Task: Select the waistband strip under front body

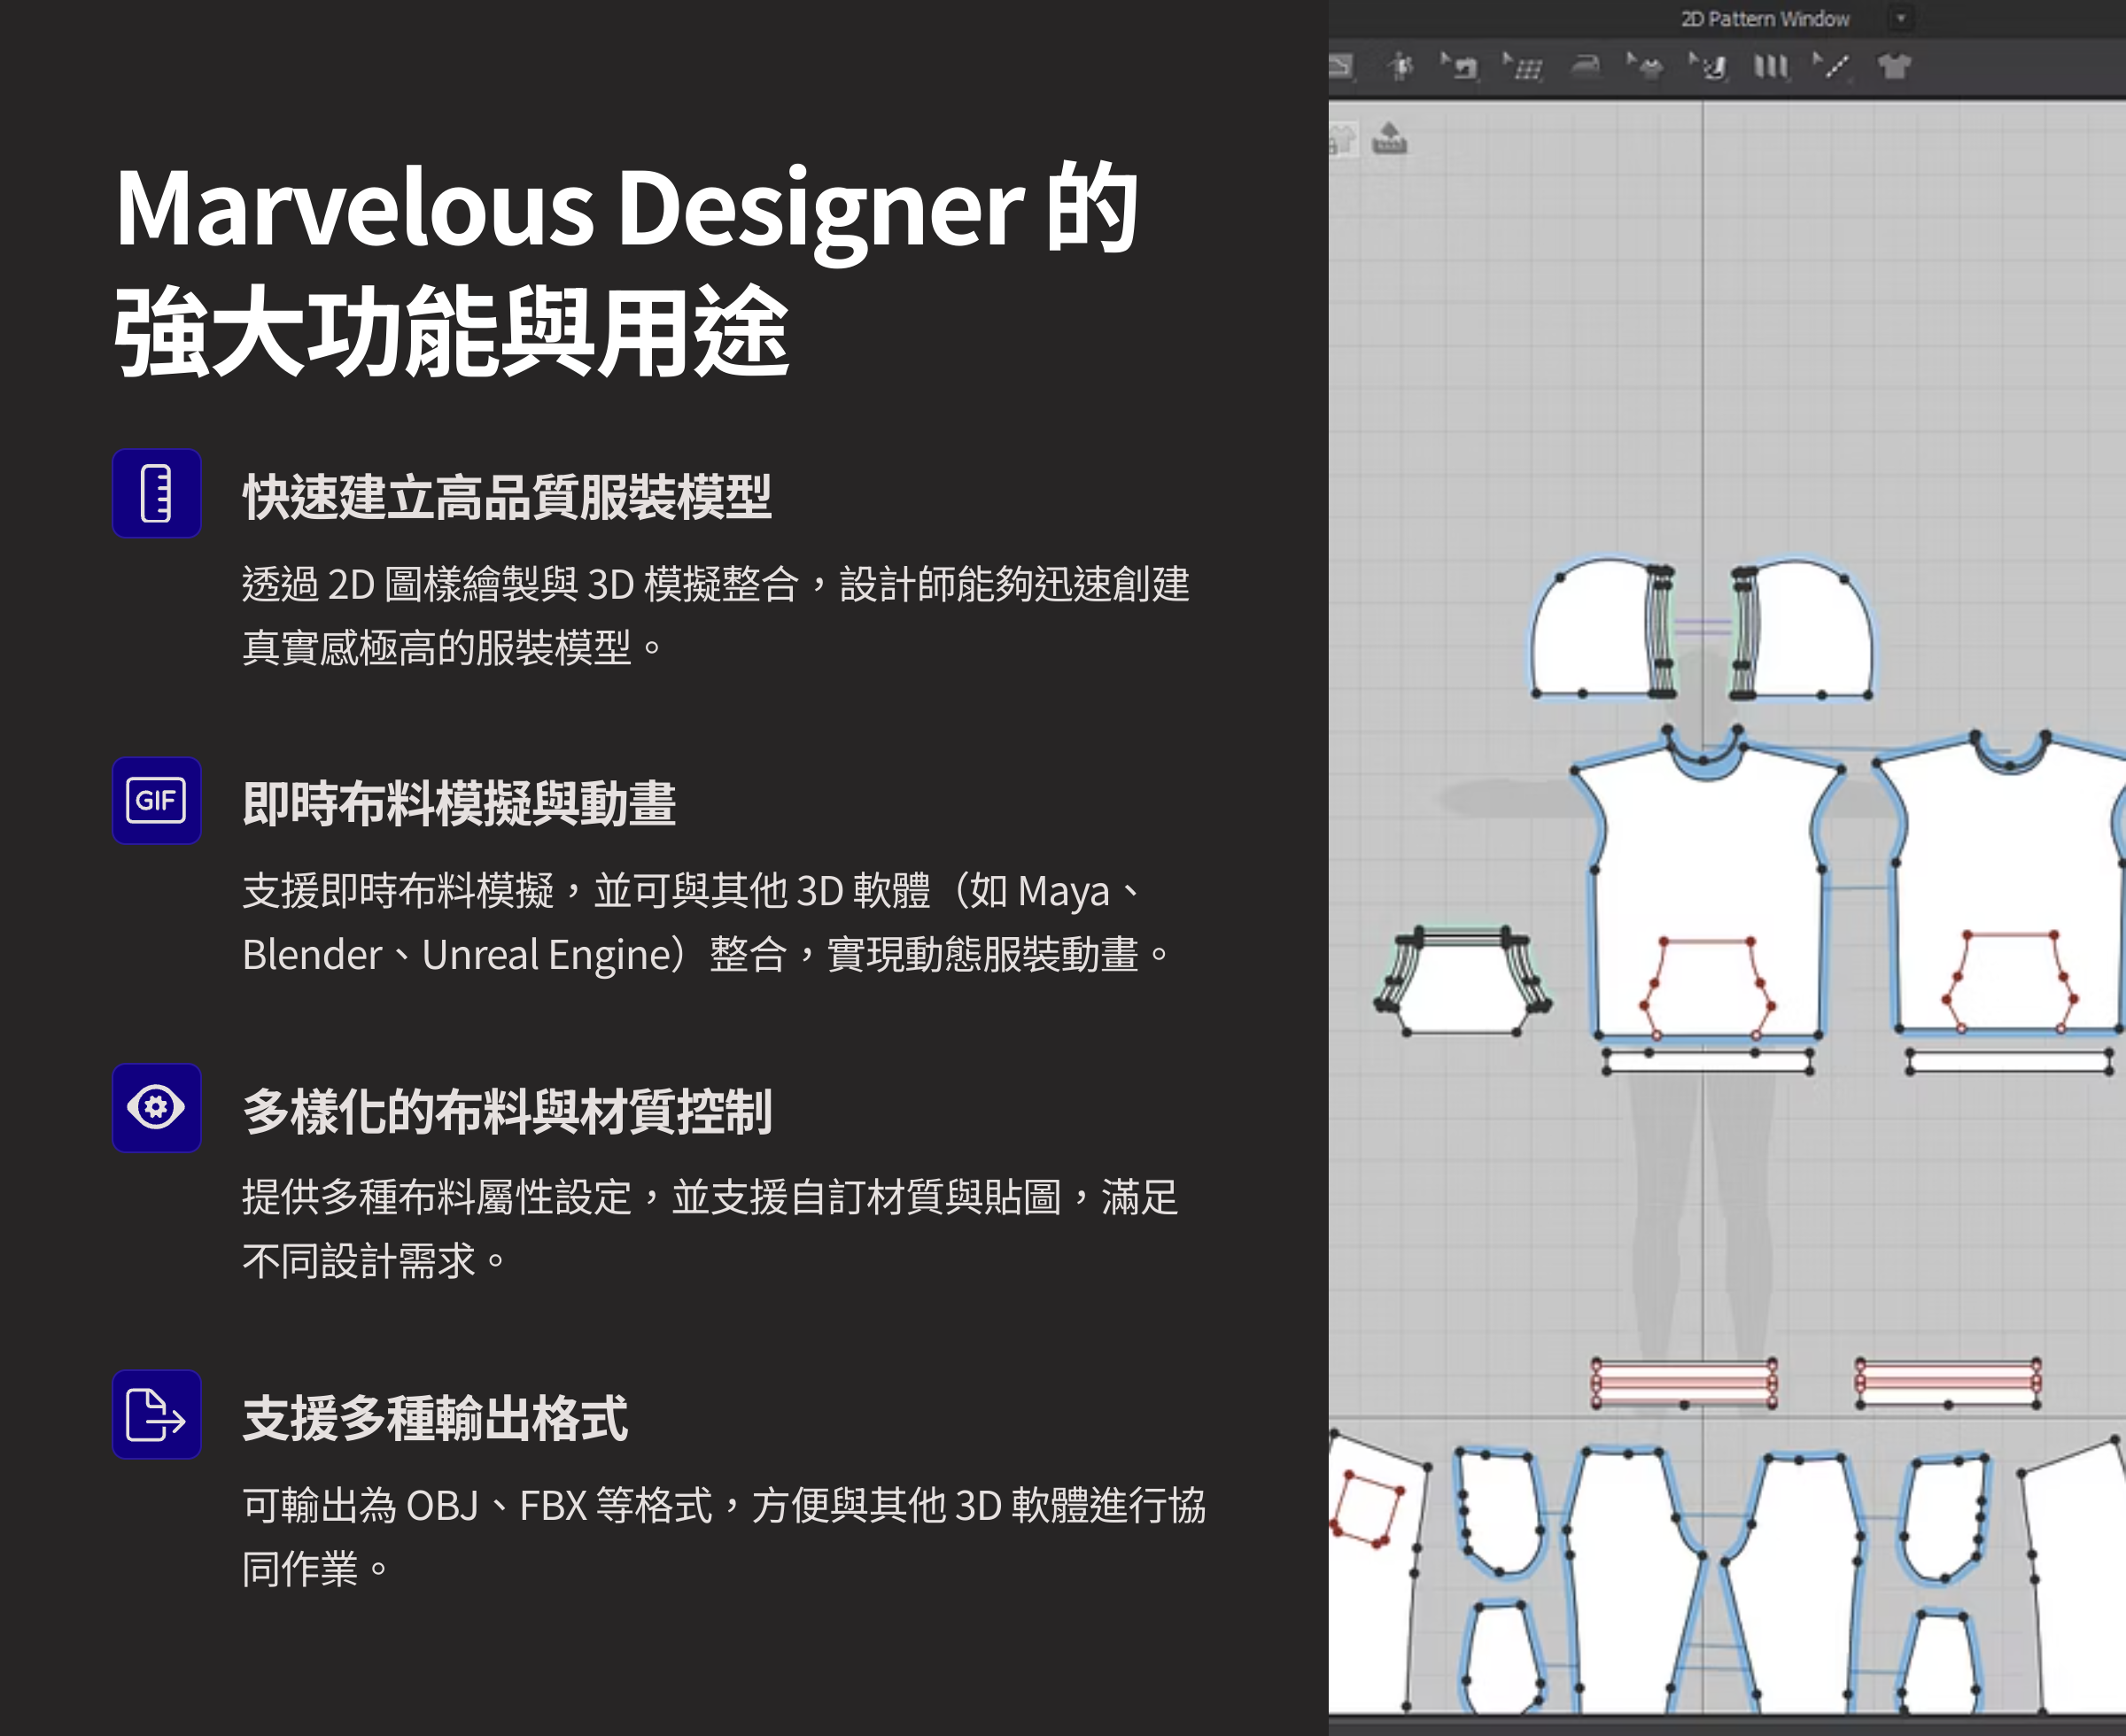Action: 1708,1061
